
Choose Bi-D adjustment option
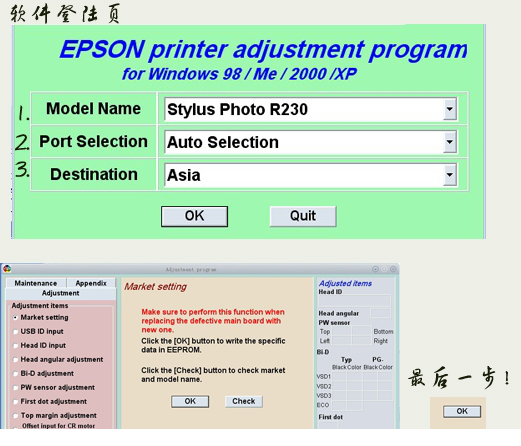pyautogui.click(x=15, y=374)
